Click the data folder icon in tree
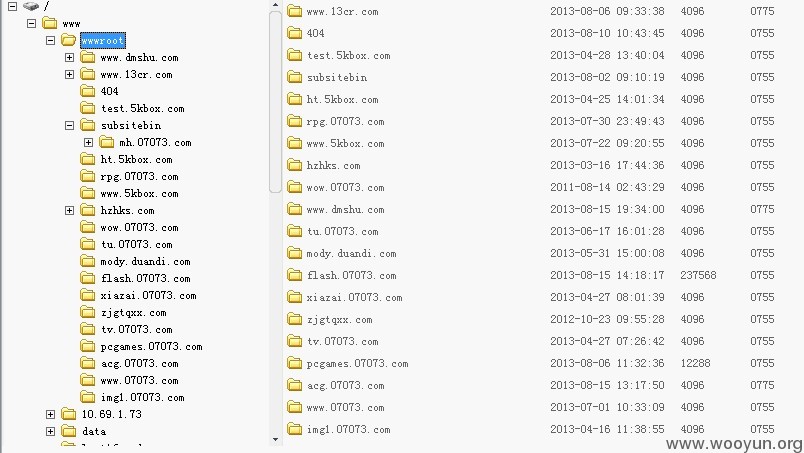804x453 pixels. pos(68,431)
